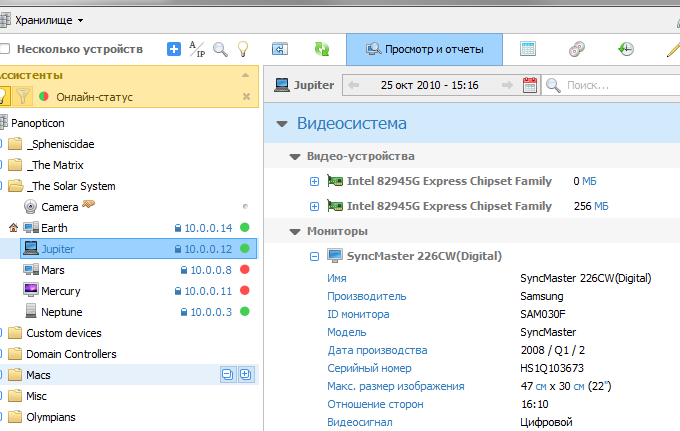This screenshot has width=680, height=431.
Task: Select the Custom devices folder
Action: point(64,333)
